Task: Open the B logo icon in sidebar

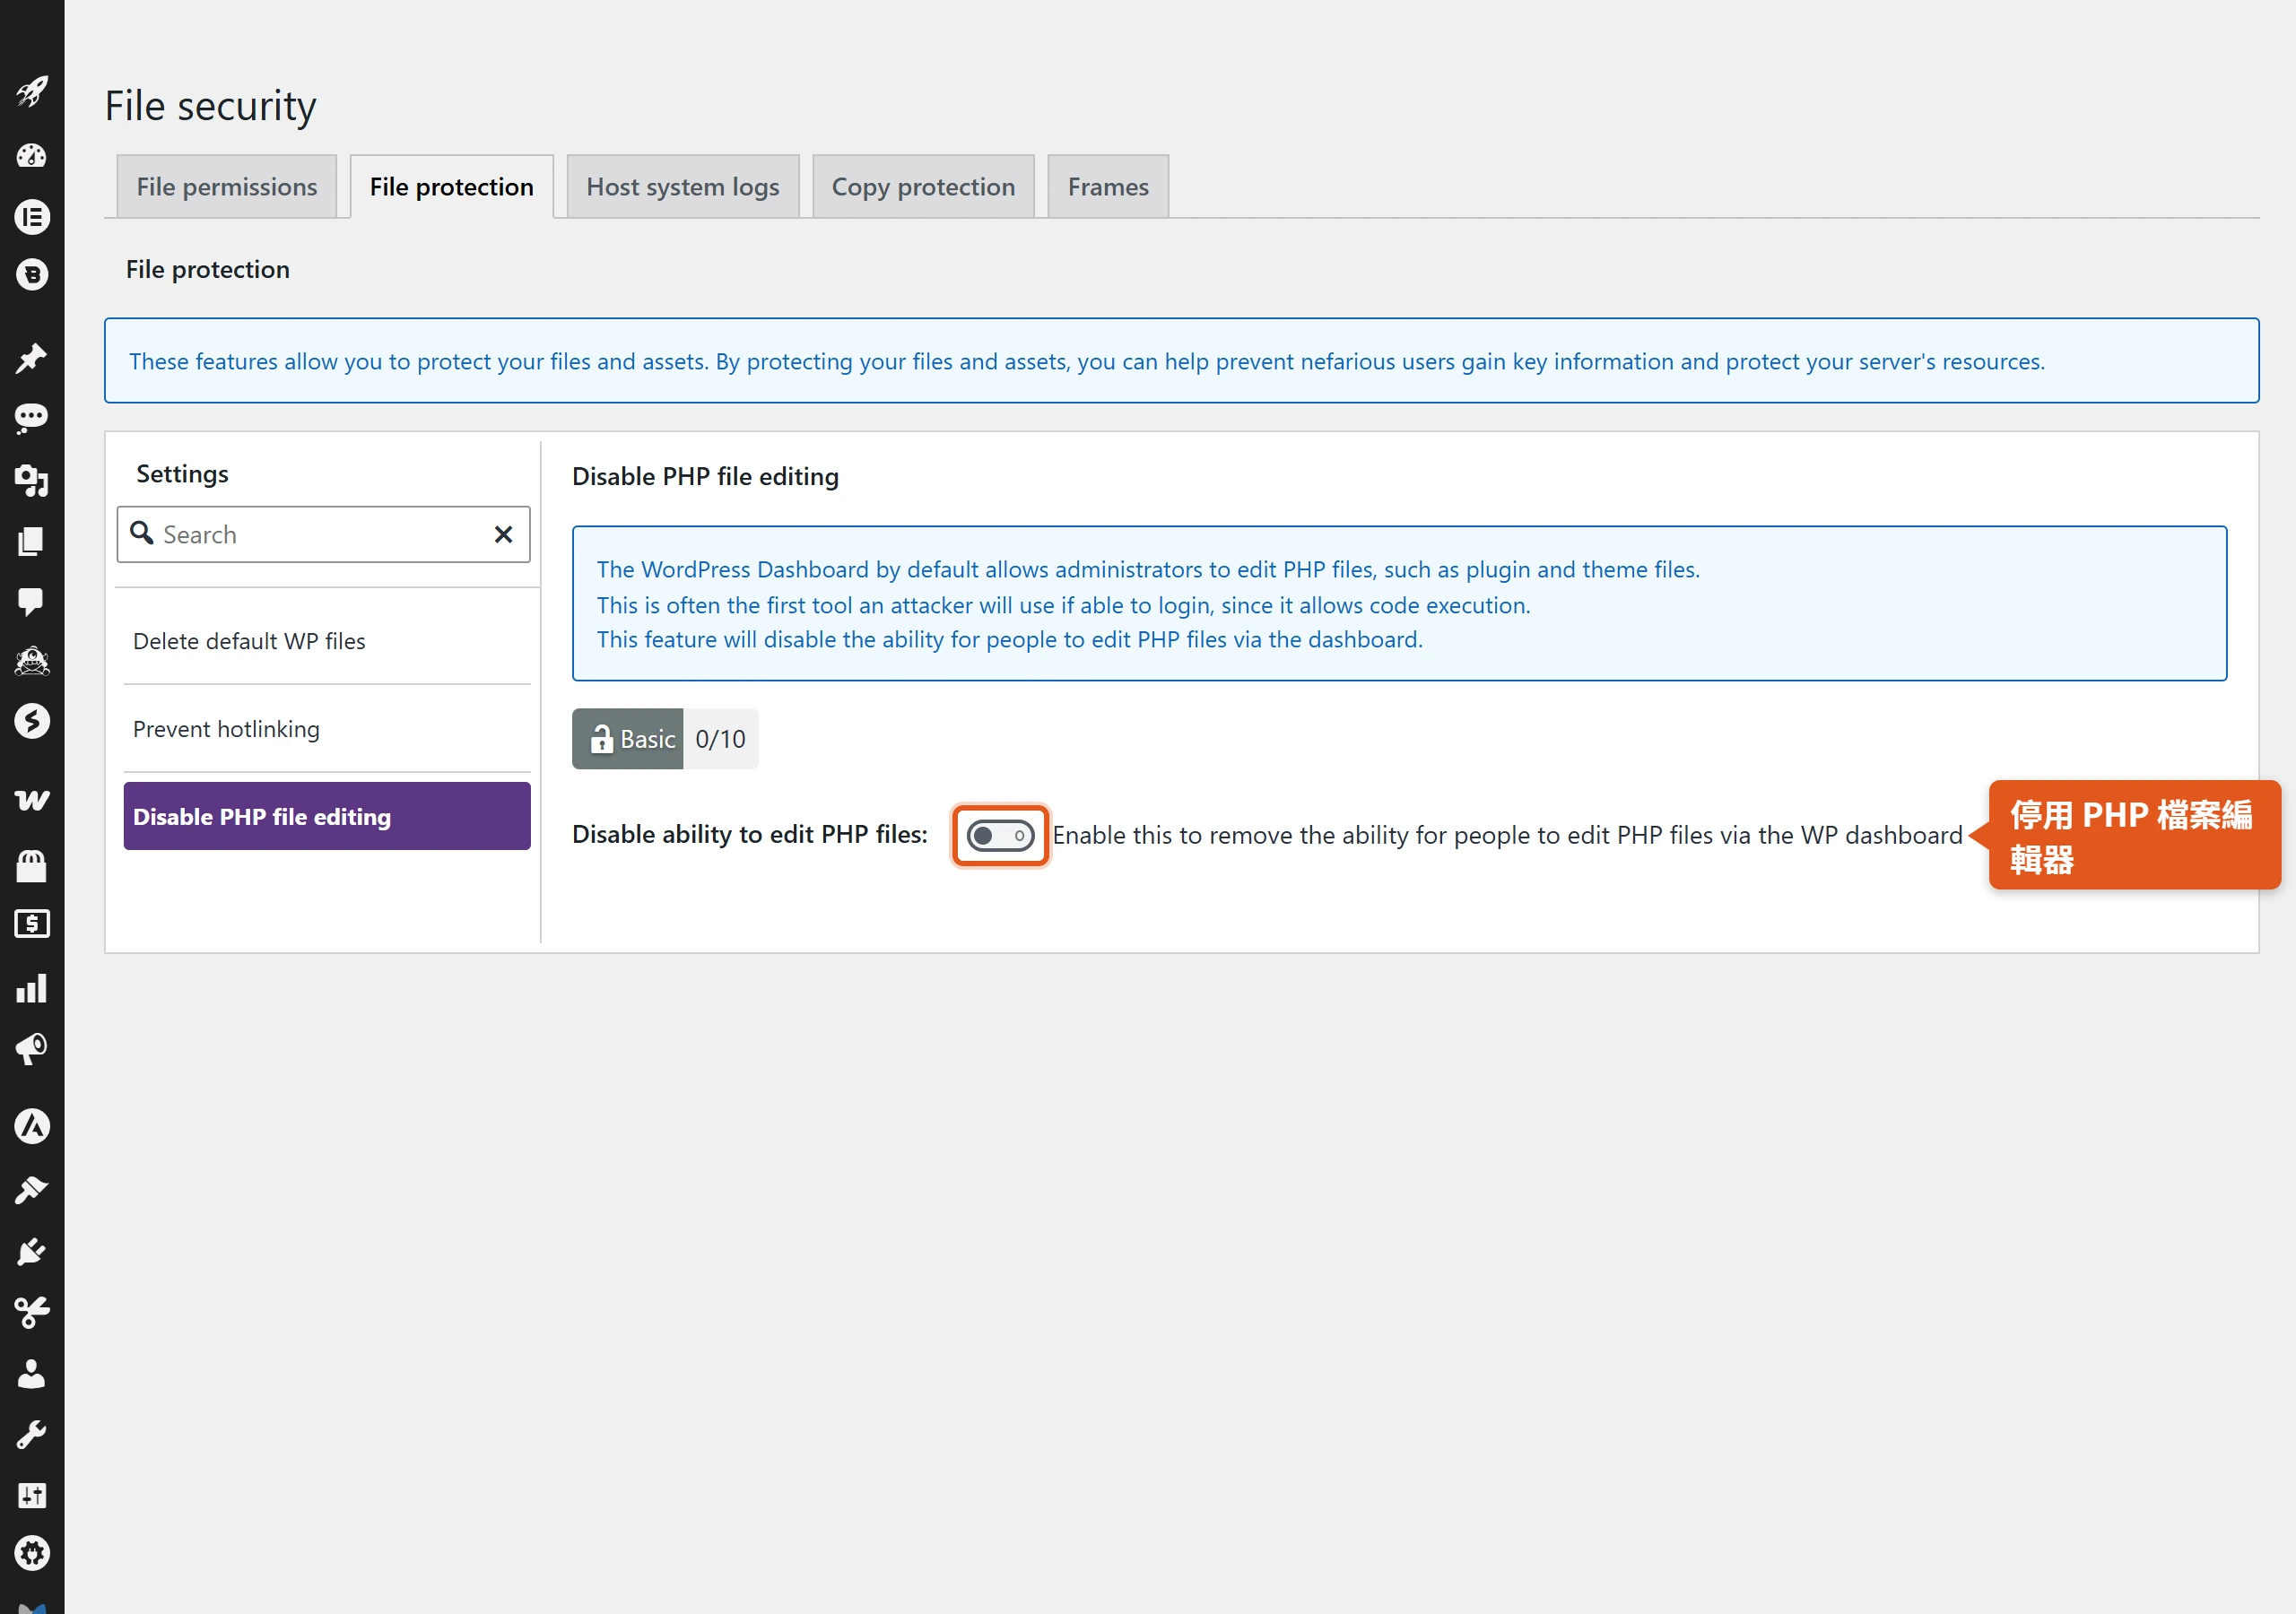Action: pos(32,275)
